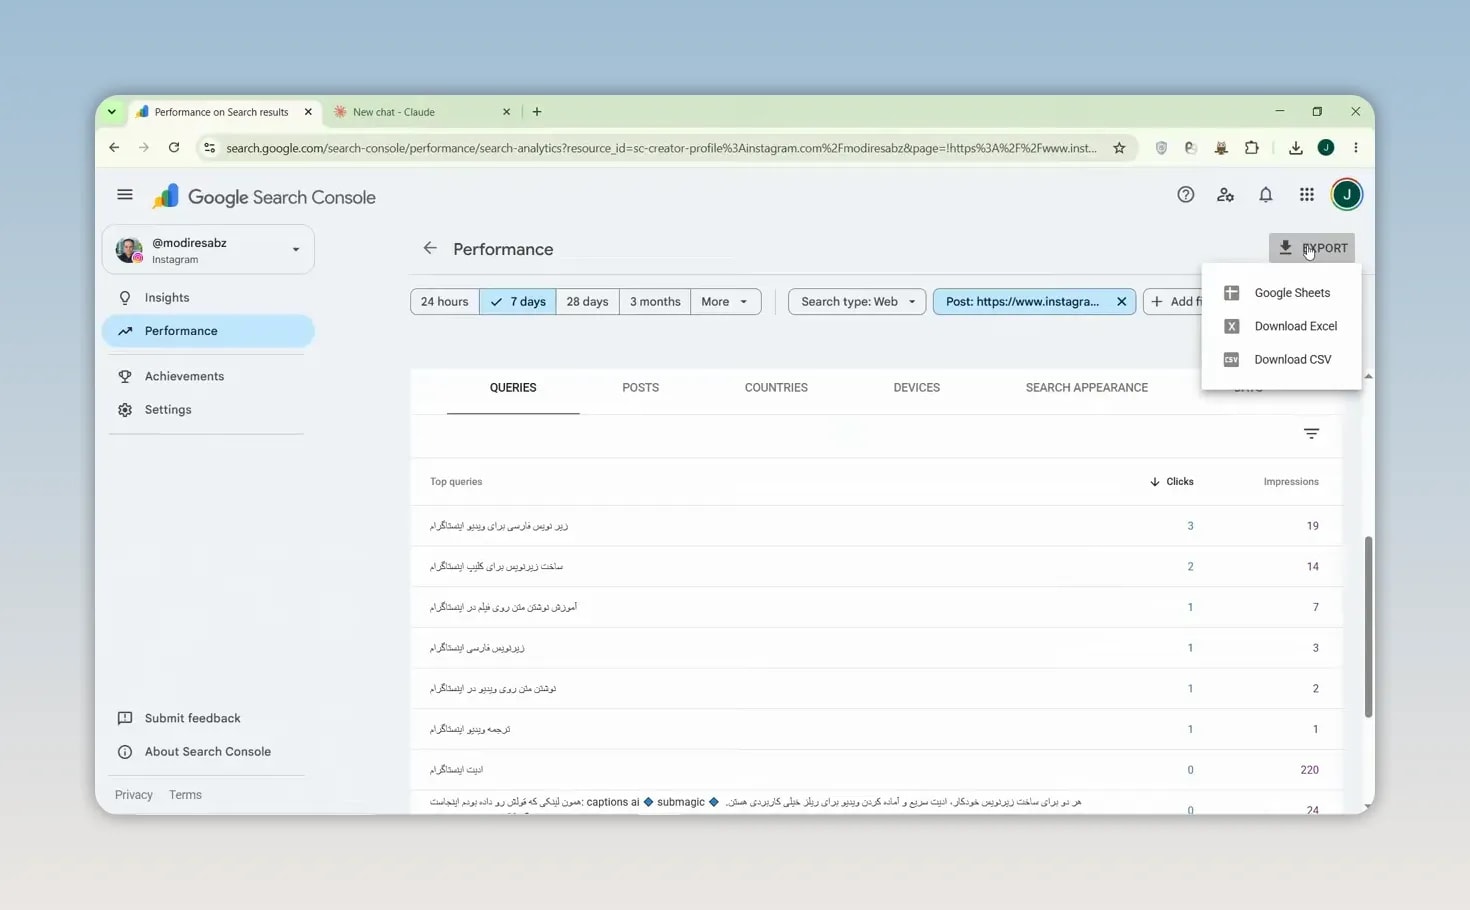Open the tab search chevron
Viewport: 1470px width, 910px height.
[112, 112]
